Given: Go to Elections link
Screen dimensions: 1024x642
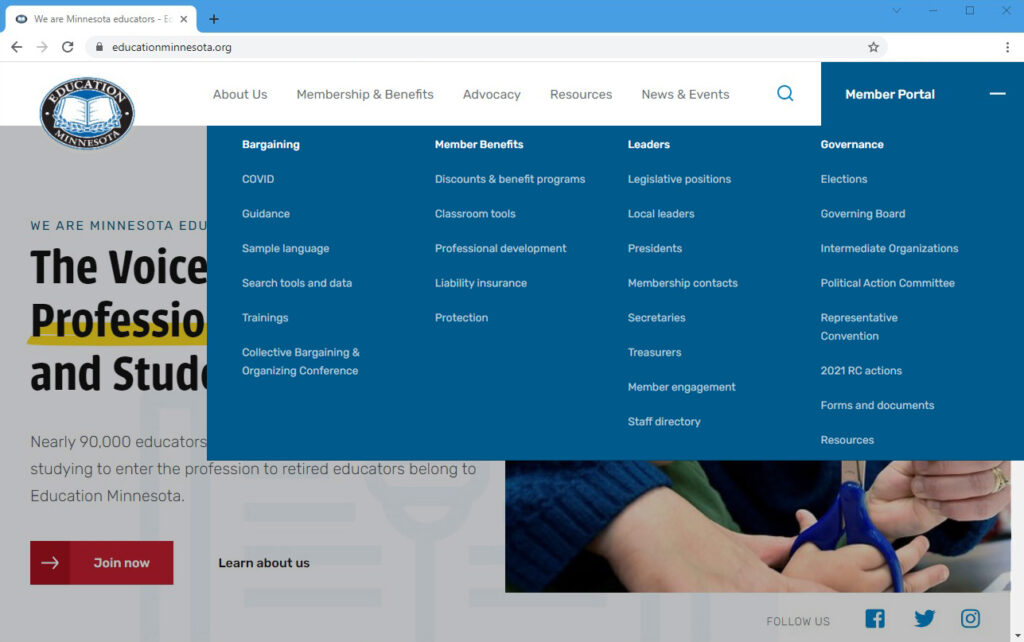Looking at the screenshot, I should coord(844,179).
